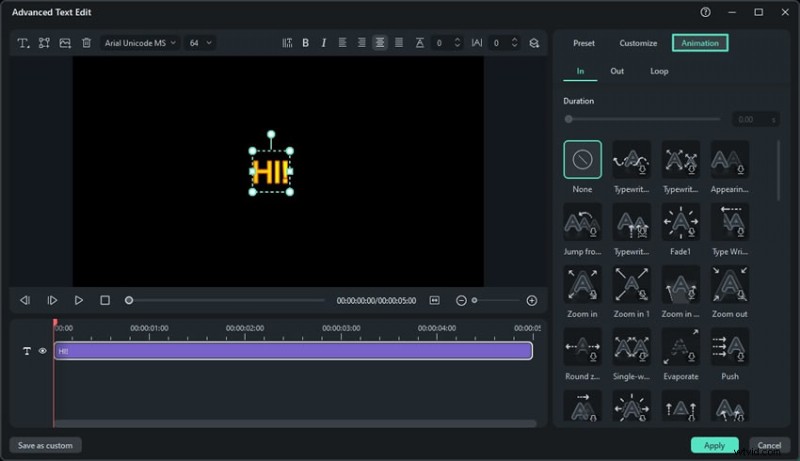Toggle bold text formatting

tap(306, 43)
